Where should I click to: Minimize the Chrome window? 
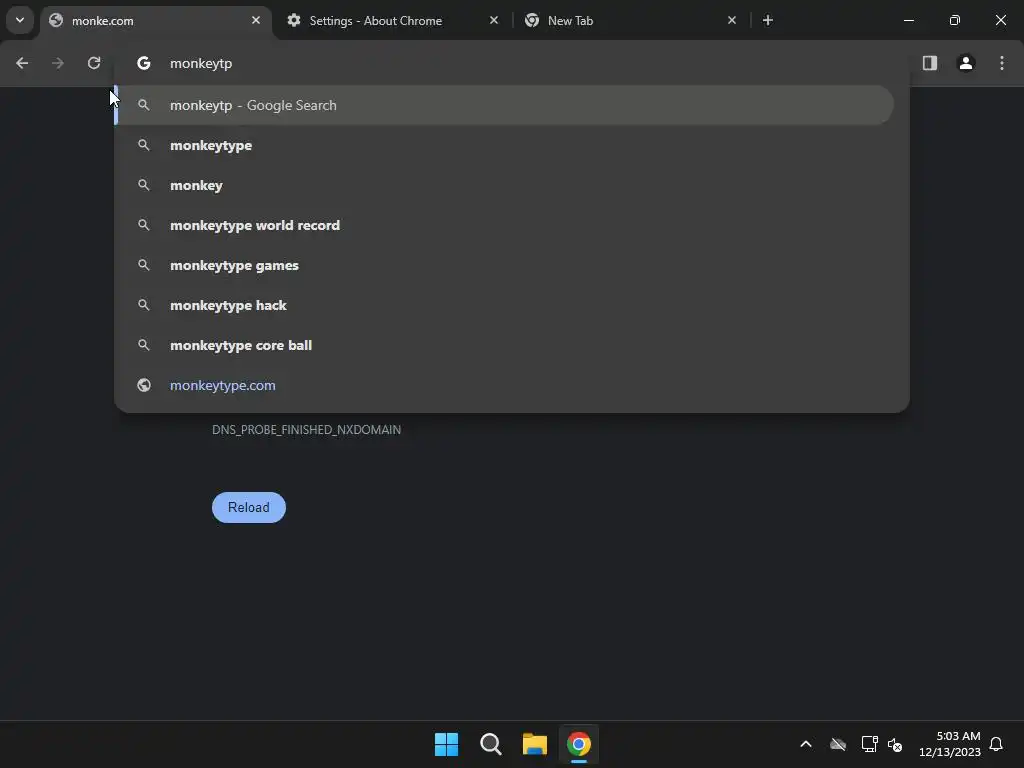[x=908, y=20]
